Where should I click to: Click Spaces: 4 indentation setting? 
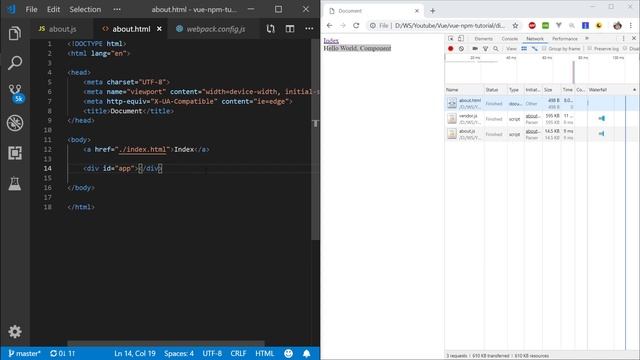(179, 353)
